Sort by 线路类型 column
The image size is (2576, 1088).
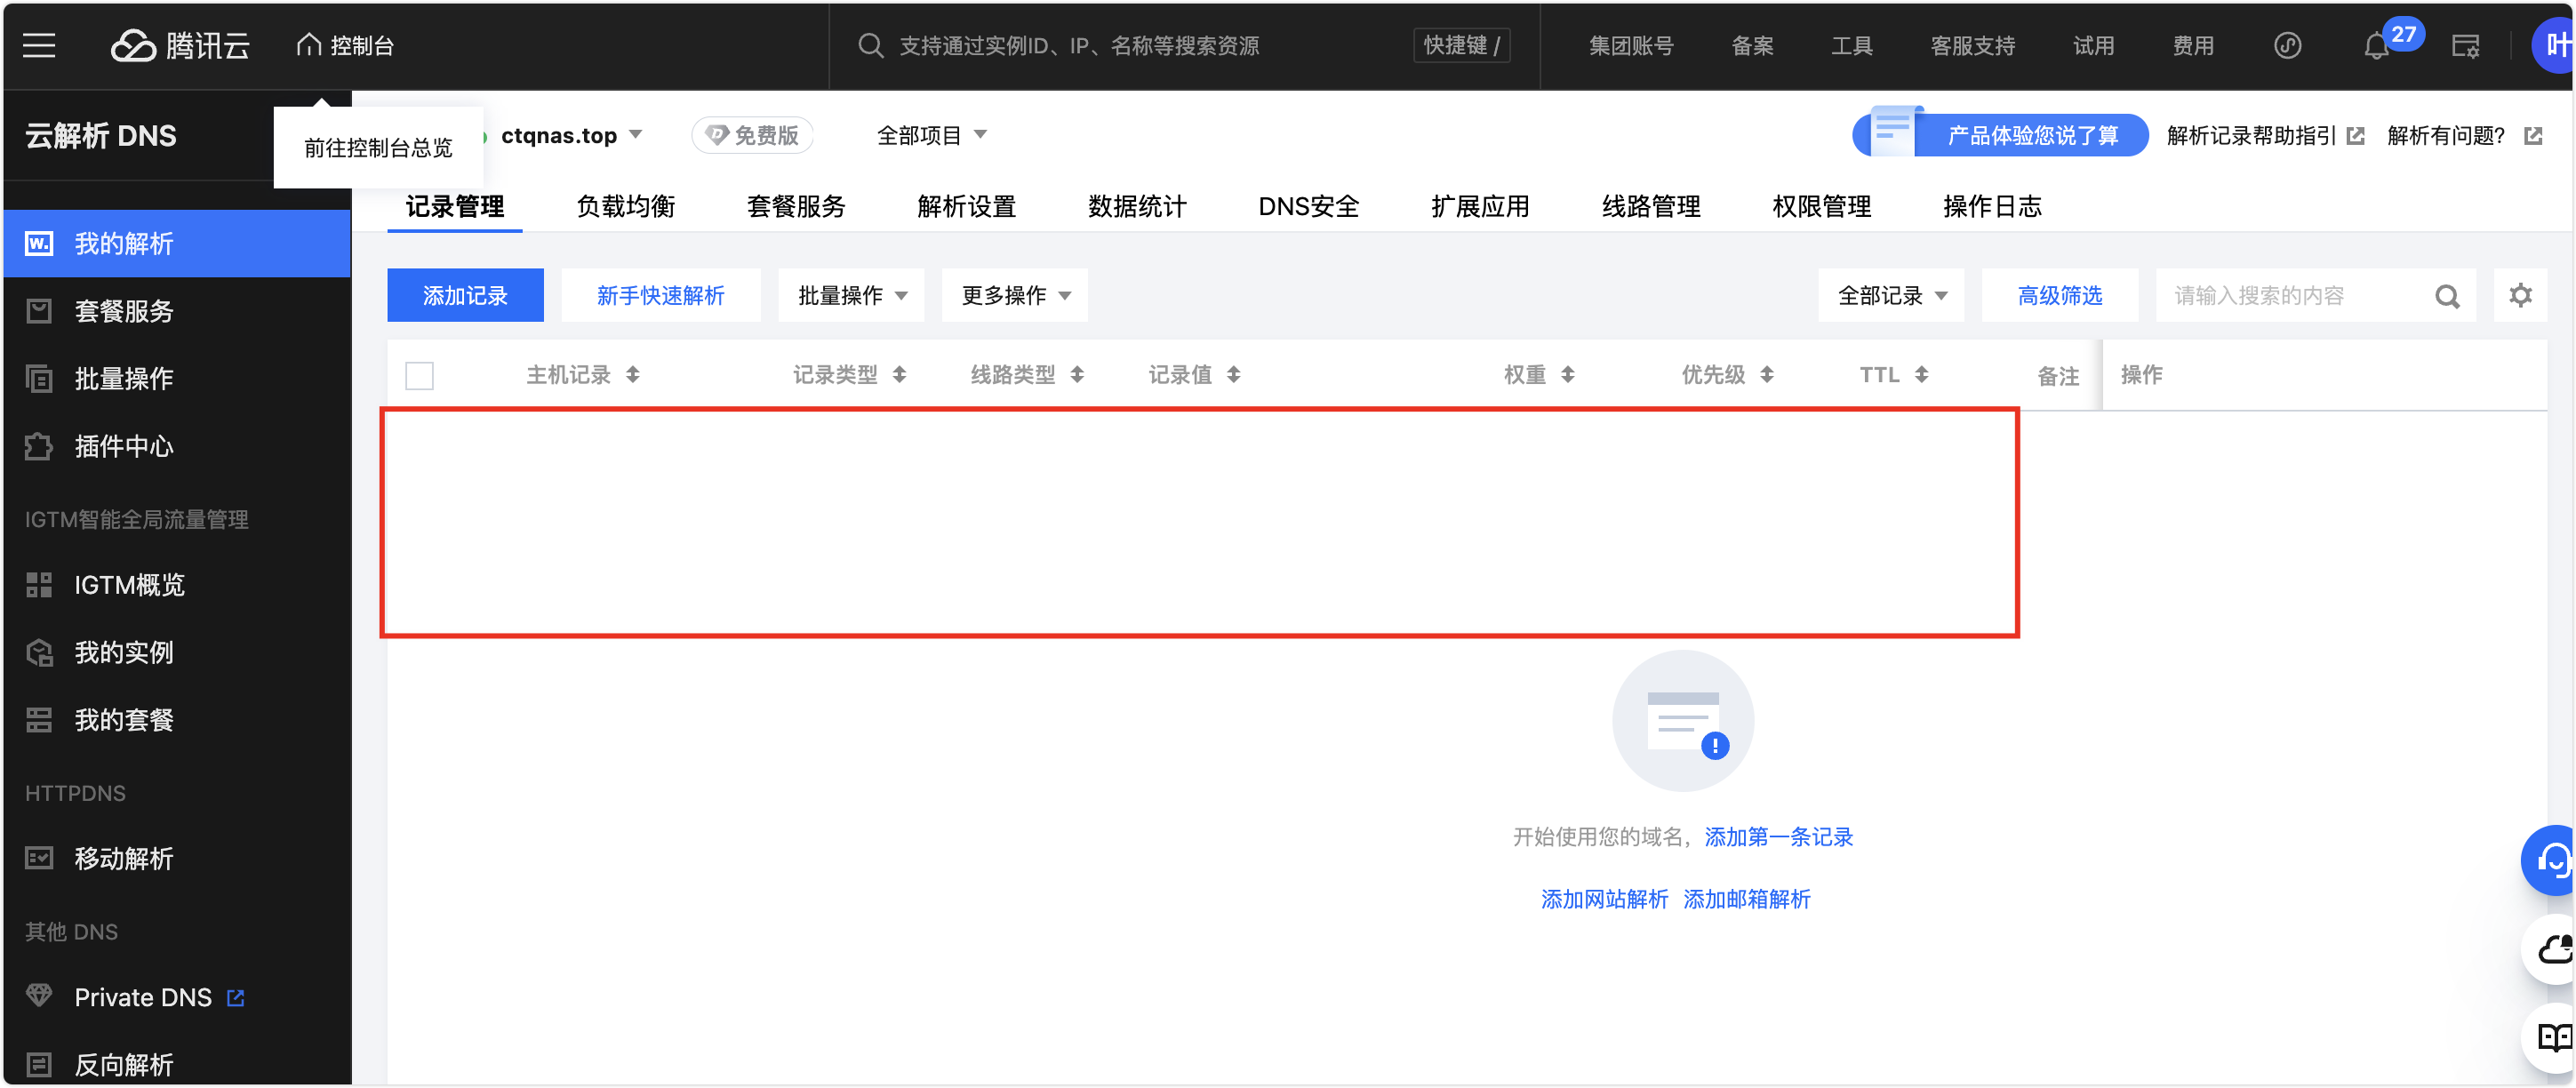coord(1077,375)
